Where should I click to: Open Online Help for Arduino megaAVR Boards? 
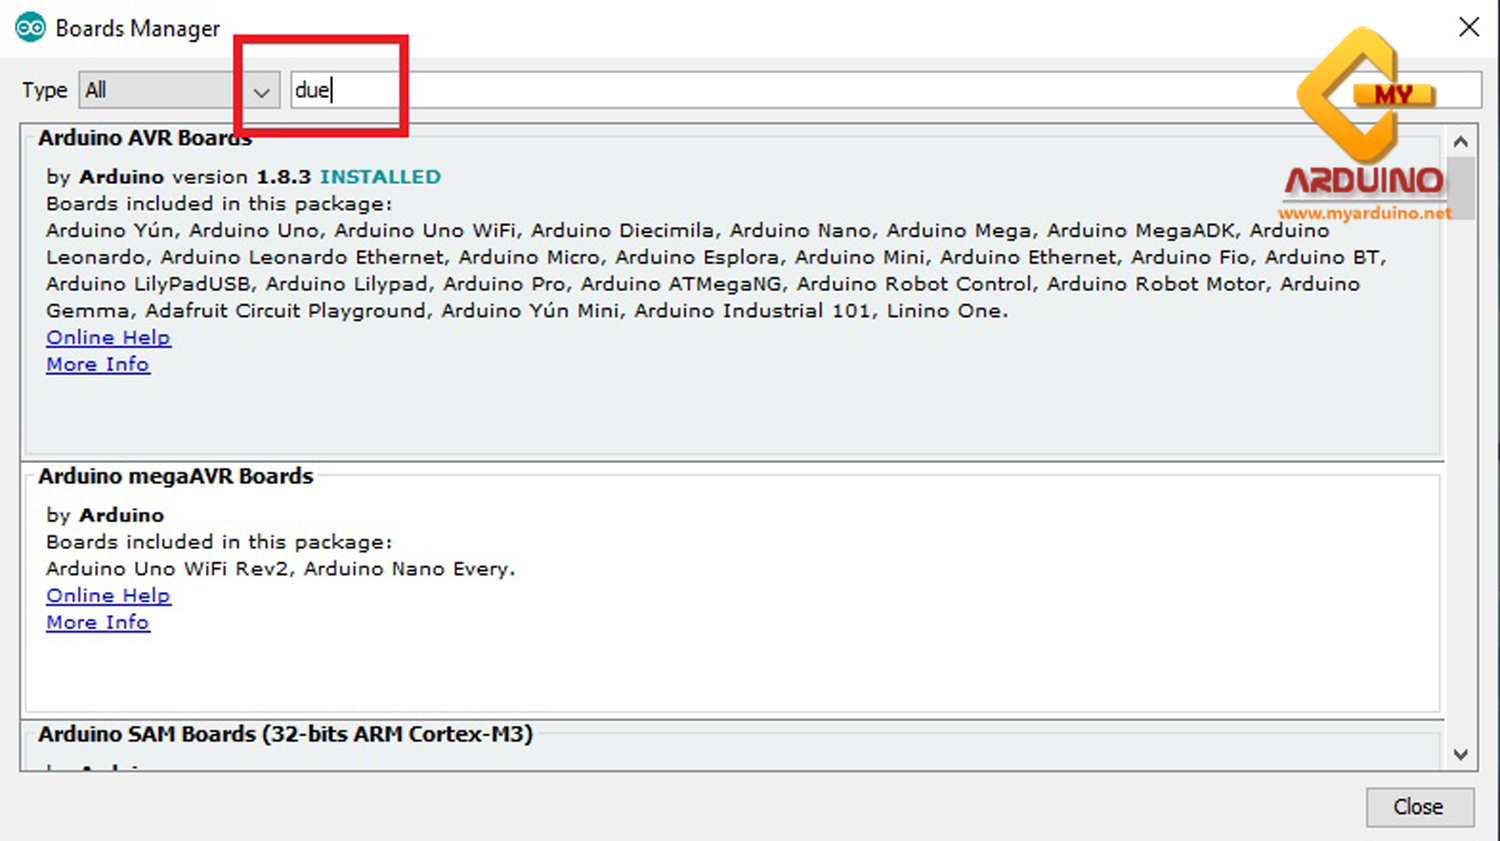pos(108,595)
